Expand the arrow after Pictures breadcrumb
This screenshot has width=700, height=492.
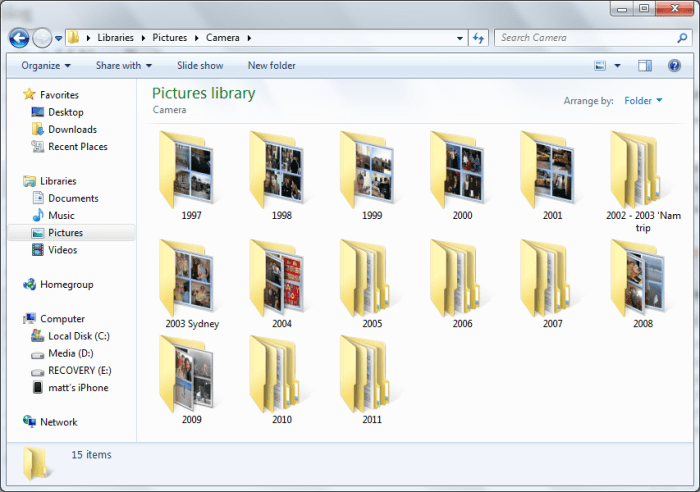[x=196, y=38]
